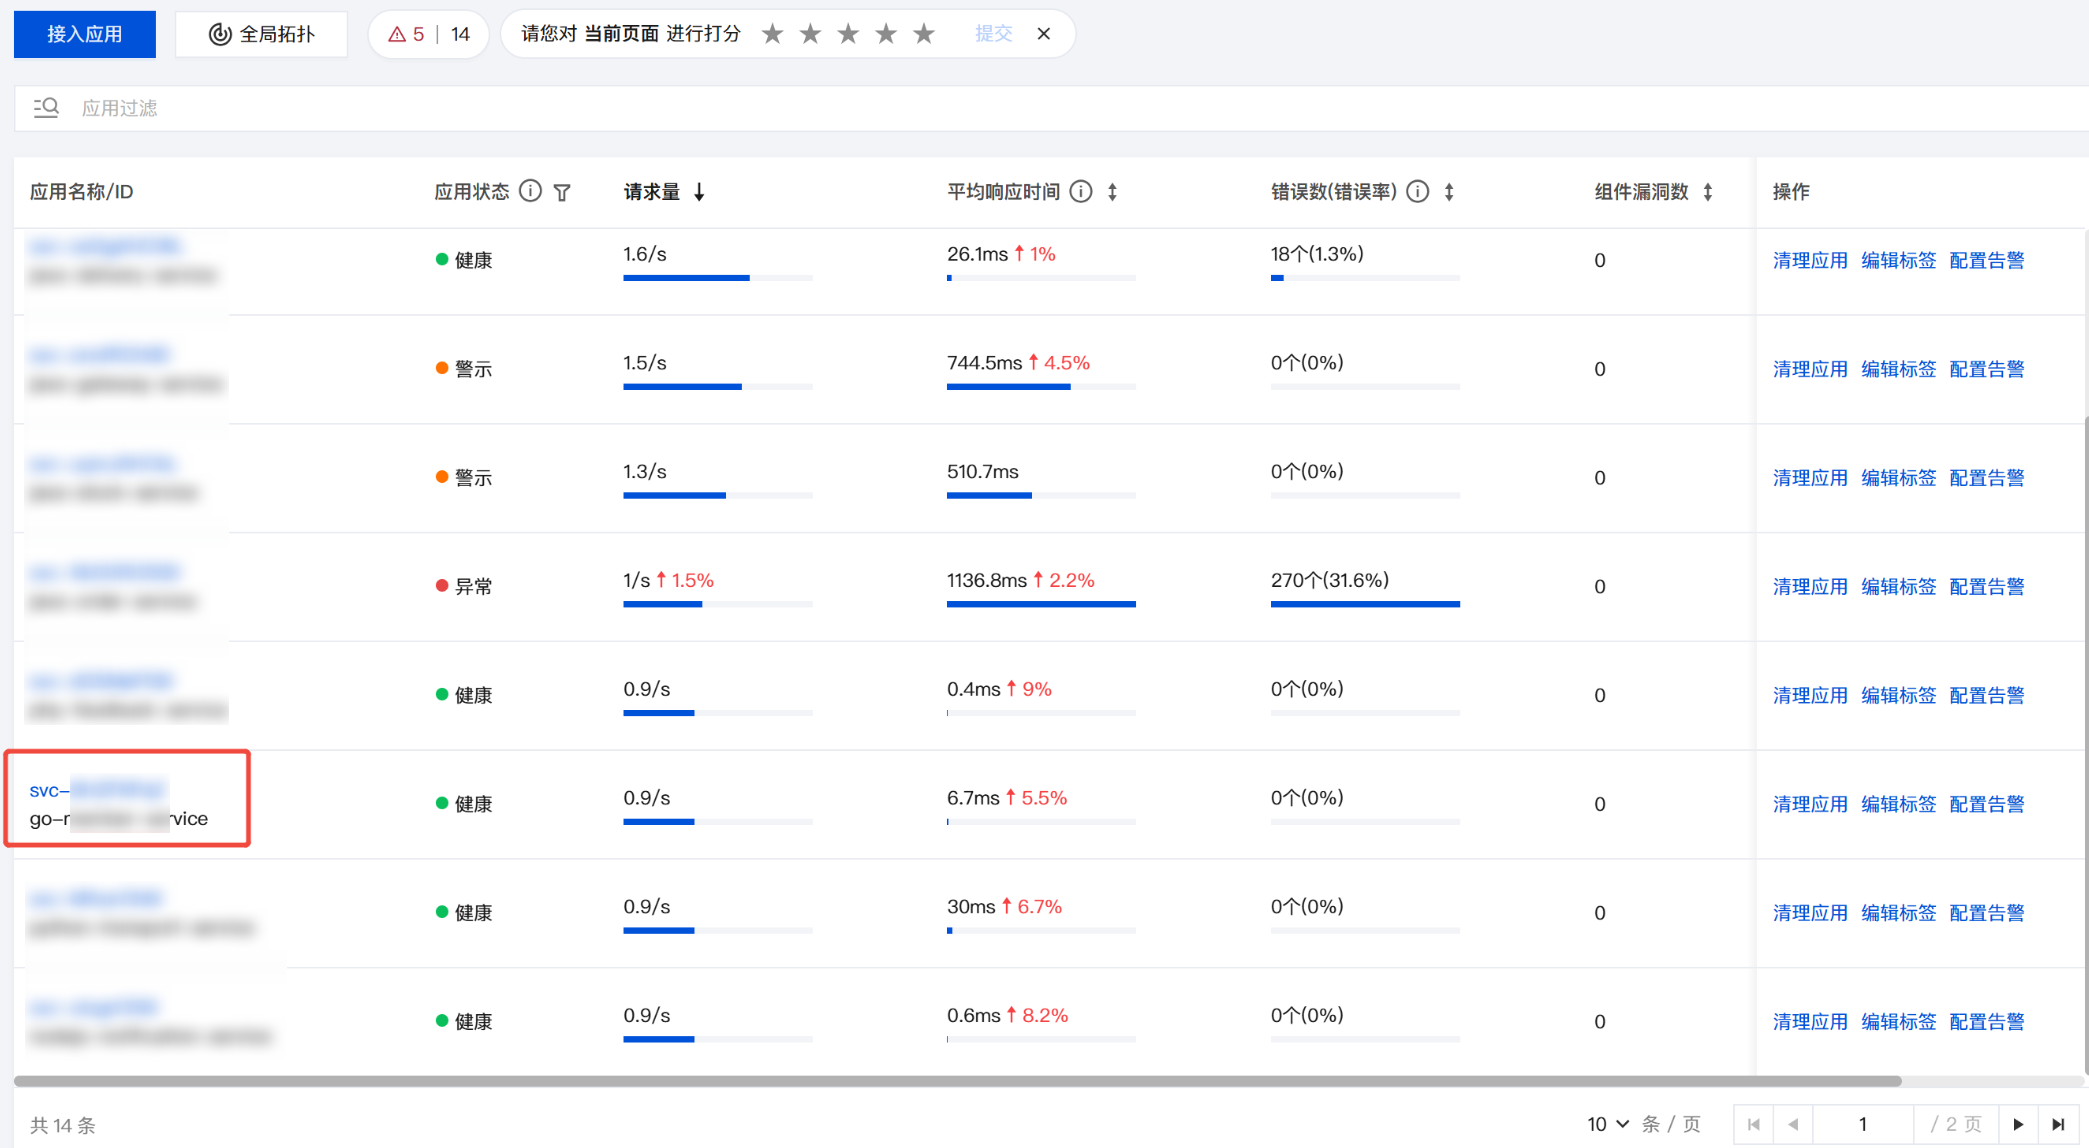2089x1148 pixels.
Task: Rate the page with the fifth star
Action: coord(924,34)
